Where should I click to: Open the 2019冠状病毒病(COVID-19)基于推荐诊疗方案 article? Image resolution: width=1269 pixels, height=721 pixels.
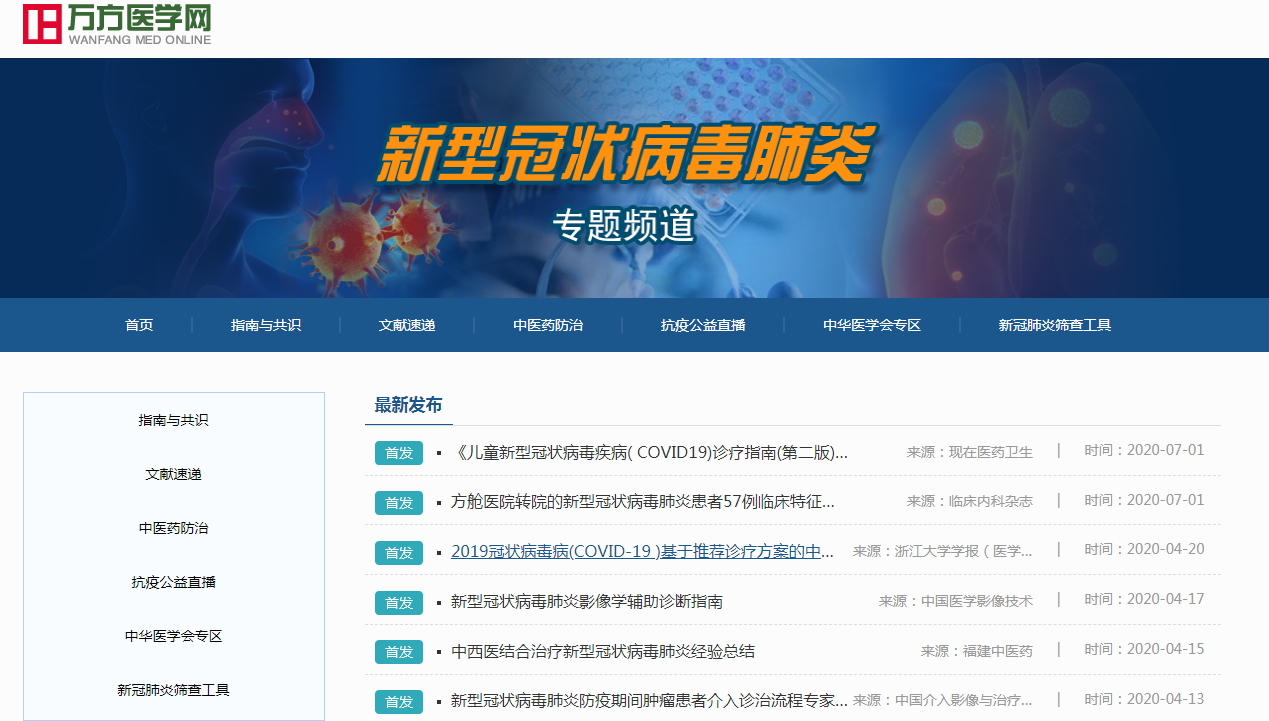[x=643, y=552]
